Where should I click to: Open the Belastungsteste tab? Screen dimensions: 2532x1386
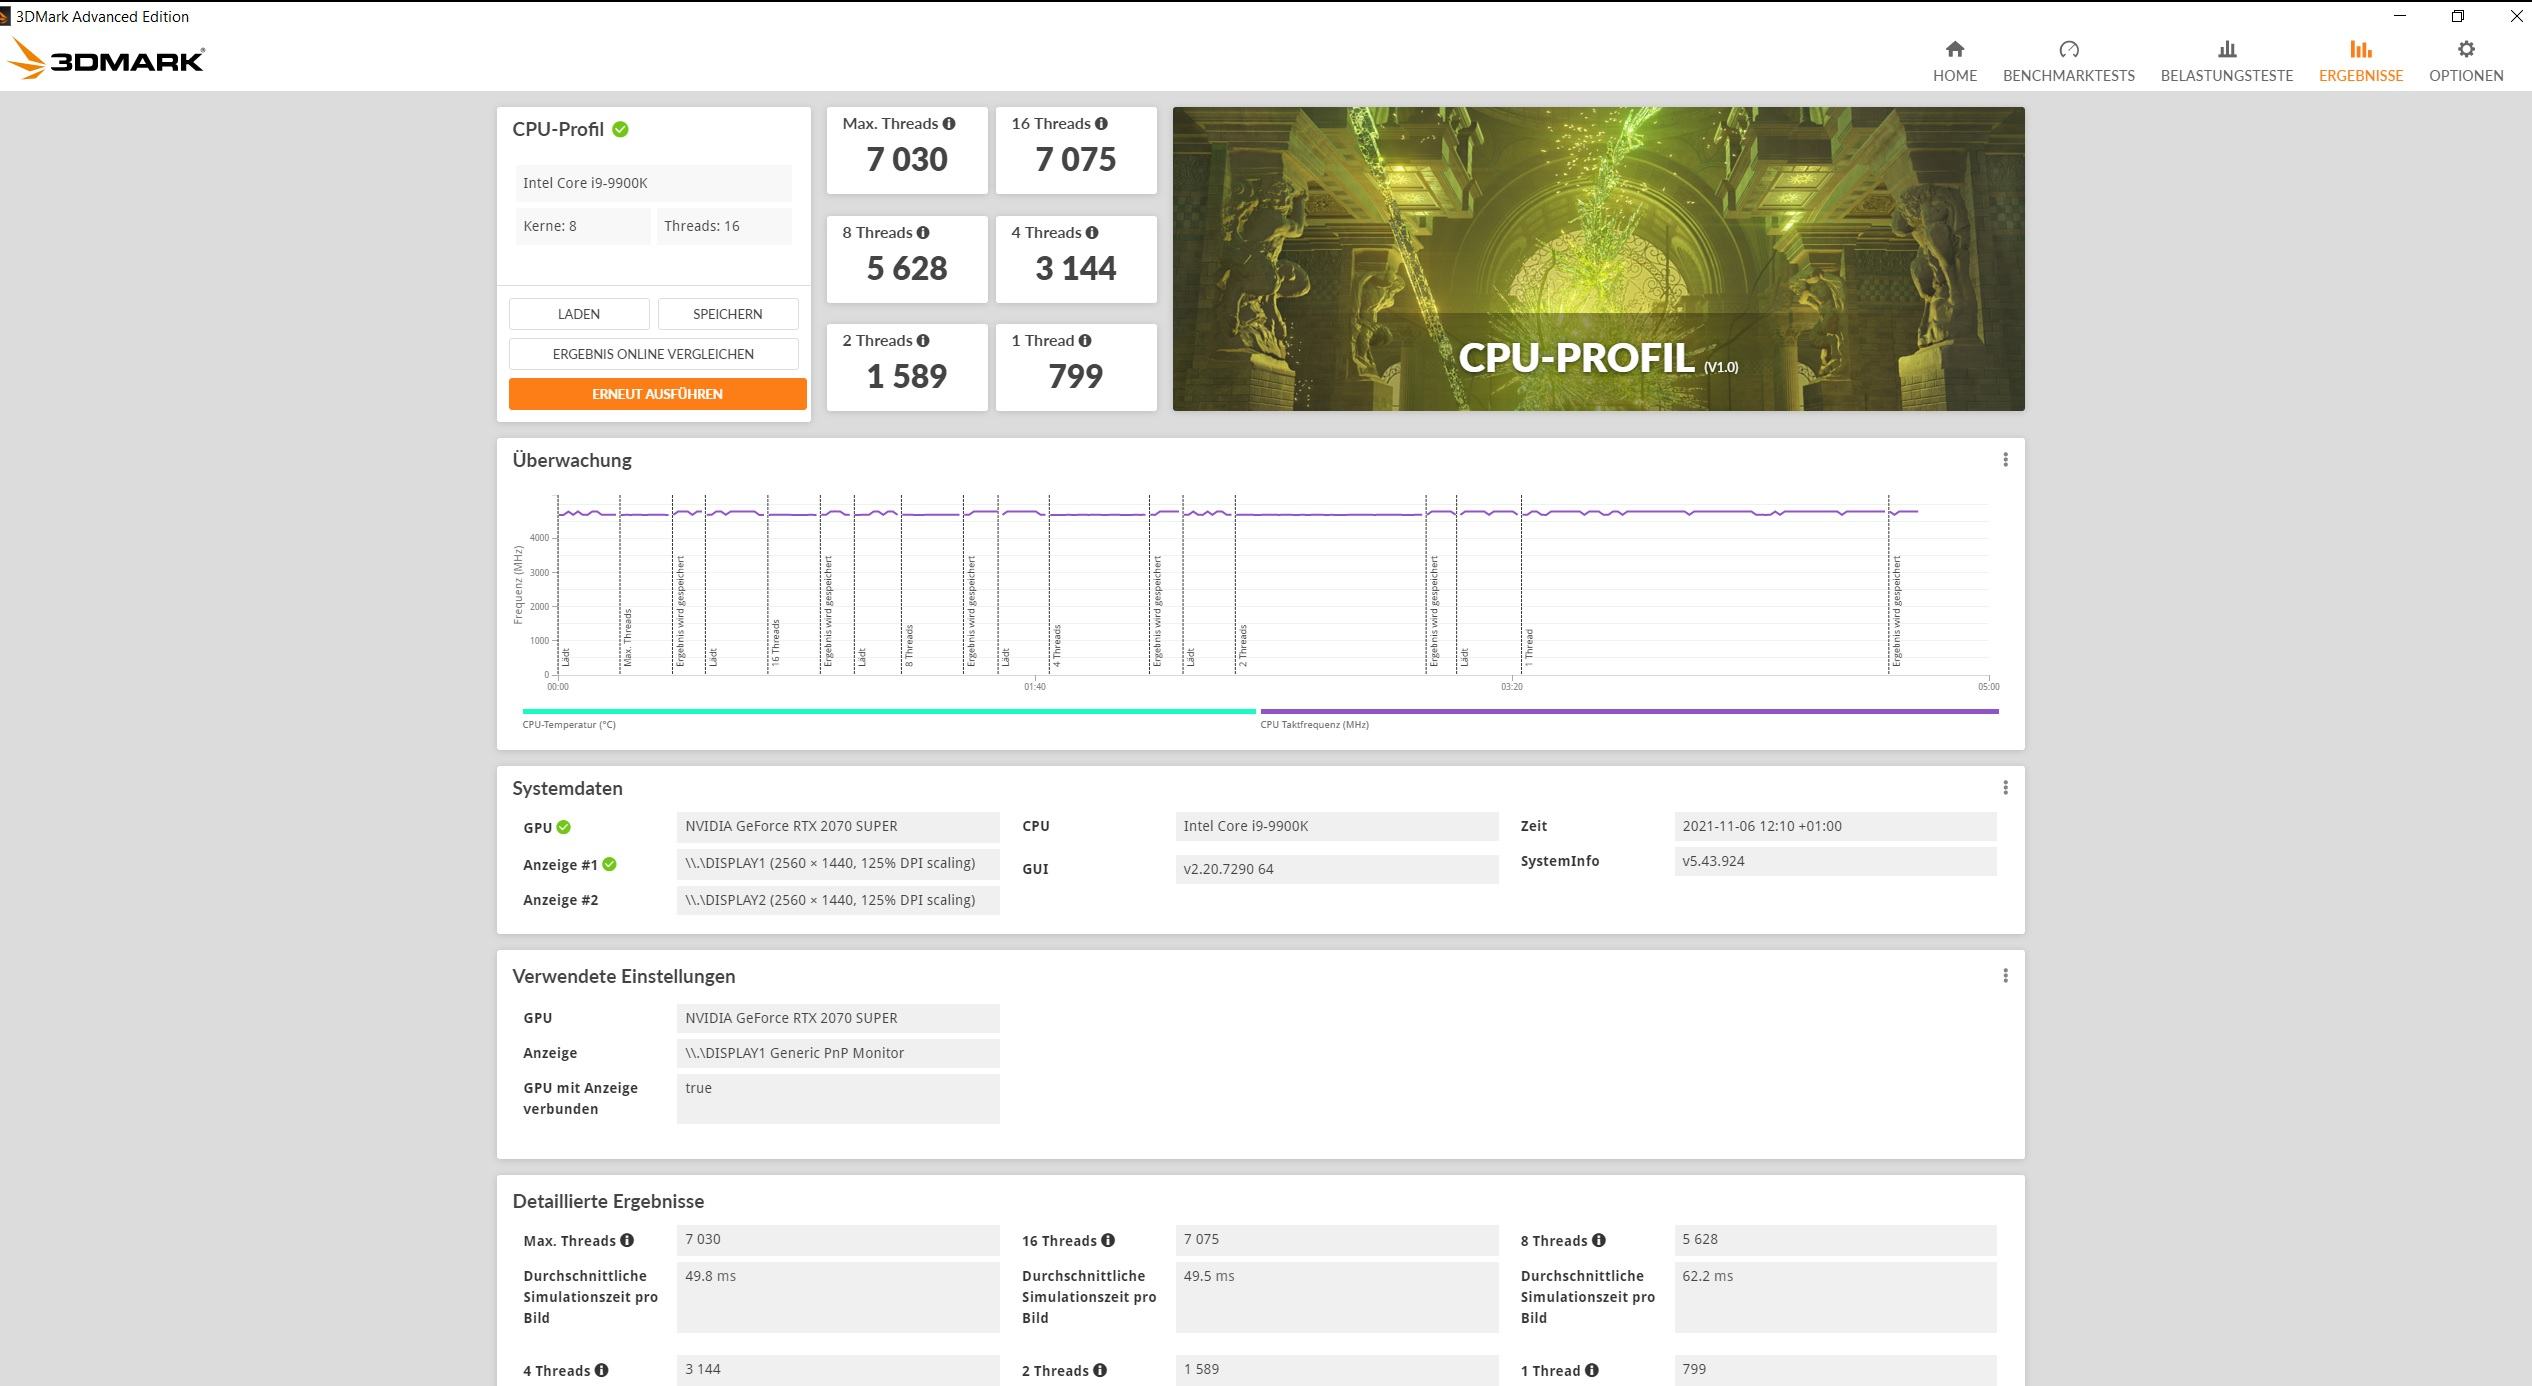[x=2226, y=62]
